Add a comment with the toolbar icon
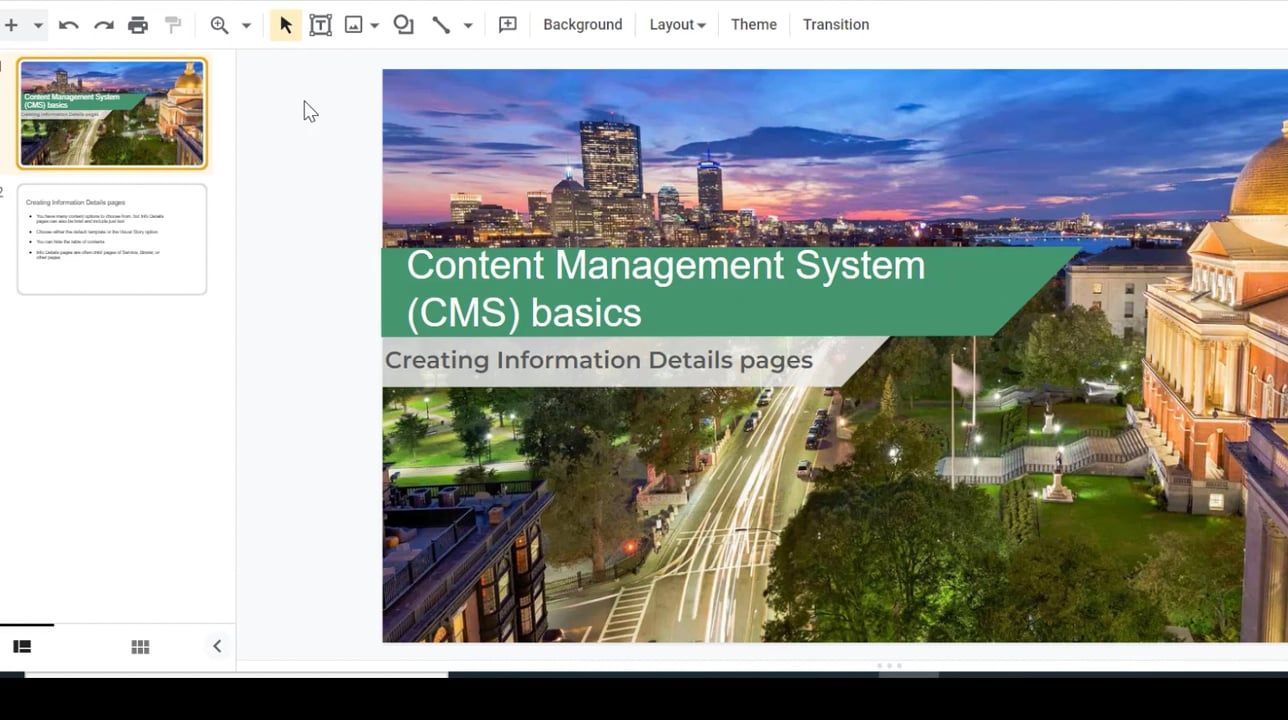The image size is (1288, 720). coord(507,25)
